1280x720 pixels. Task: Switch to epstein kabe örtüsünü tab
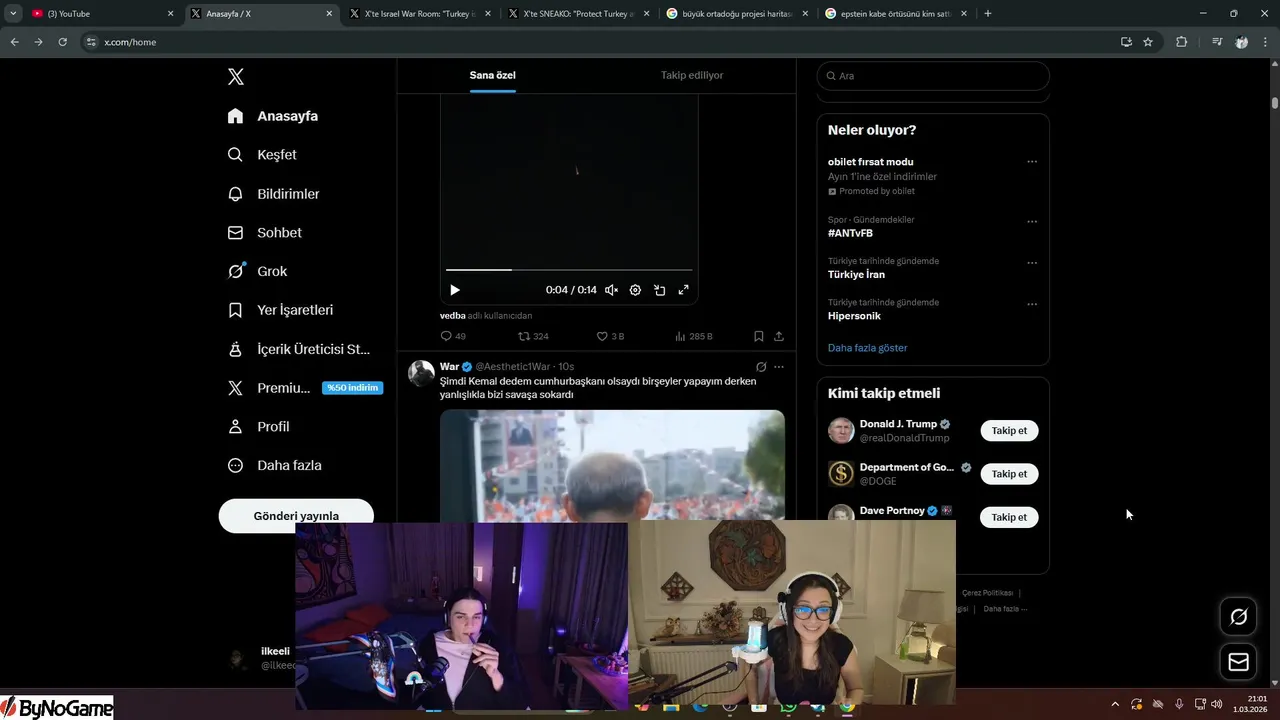click(897, 14)
